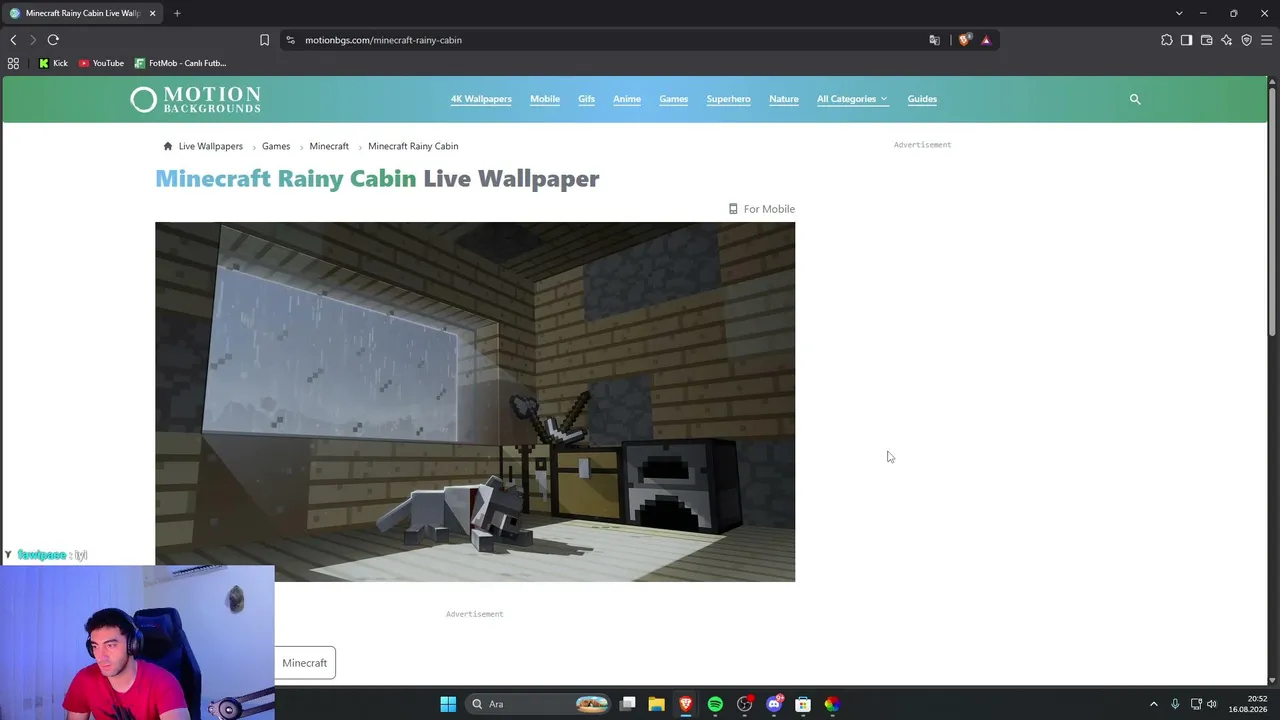
Task: Click the For Mobile link
Action: 762,209
